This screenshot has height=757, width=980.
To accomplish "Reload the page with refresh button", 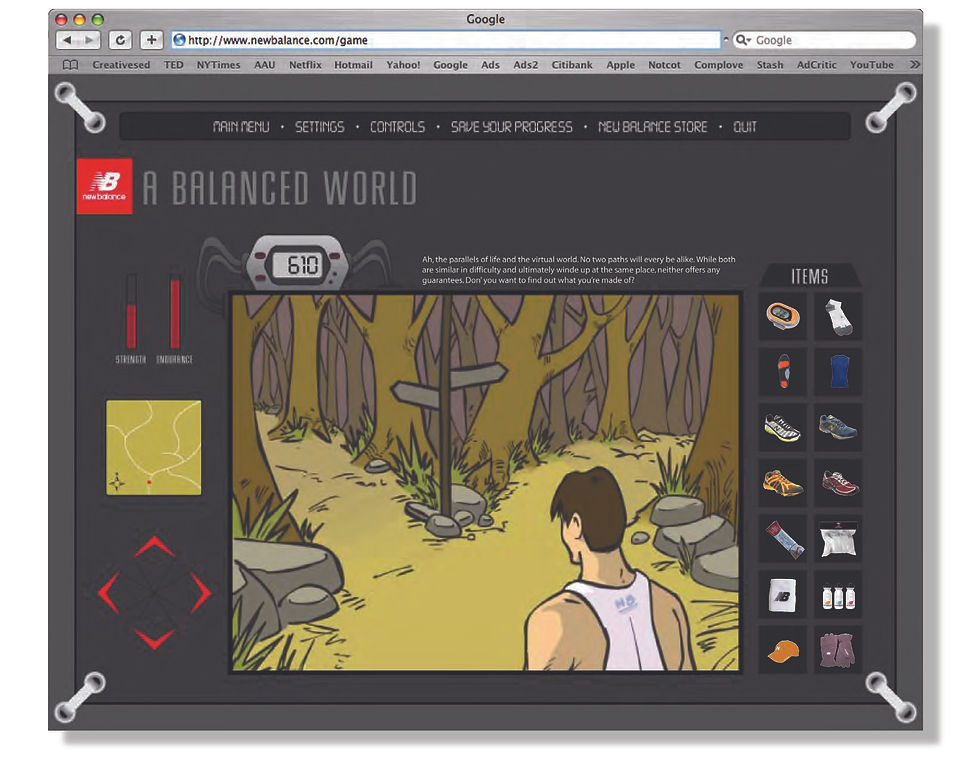I will (120, 40).
